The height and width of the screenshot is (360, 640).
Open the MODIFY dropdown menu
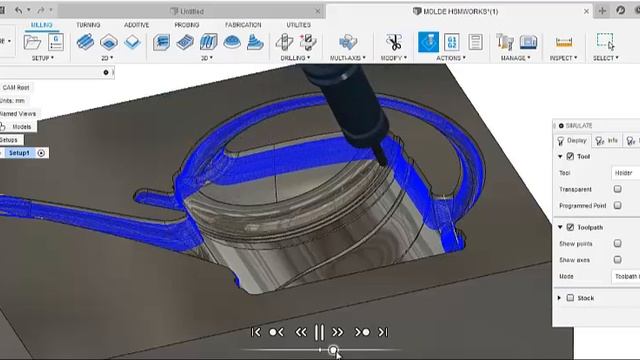[x=394, y=58]
